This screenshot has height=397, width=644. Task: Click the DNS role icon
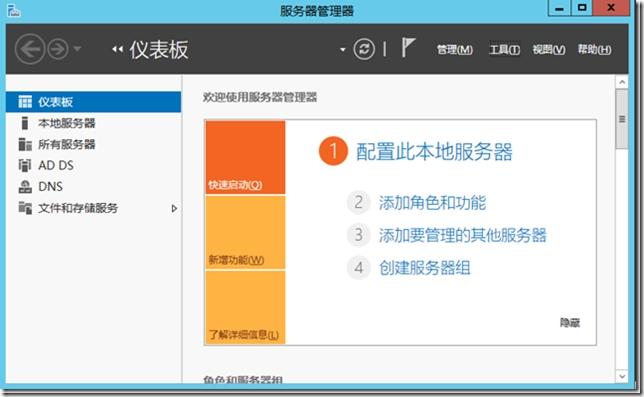pyautogui.click(x=25, y=187)
